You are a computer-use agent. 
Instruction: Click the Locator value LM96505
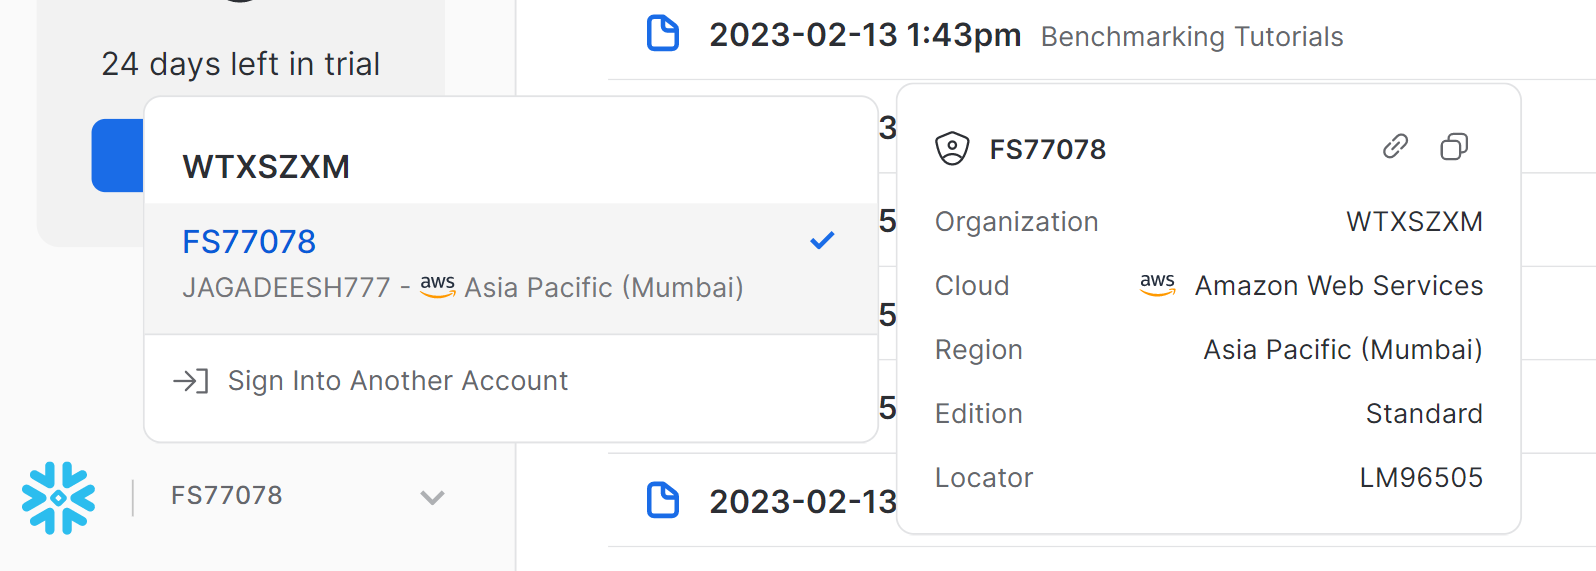tap(1420, 478)
